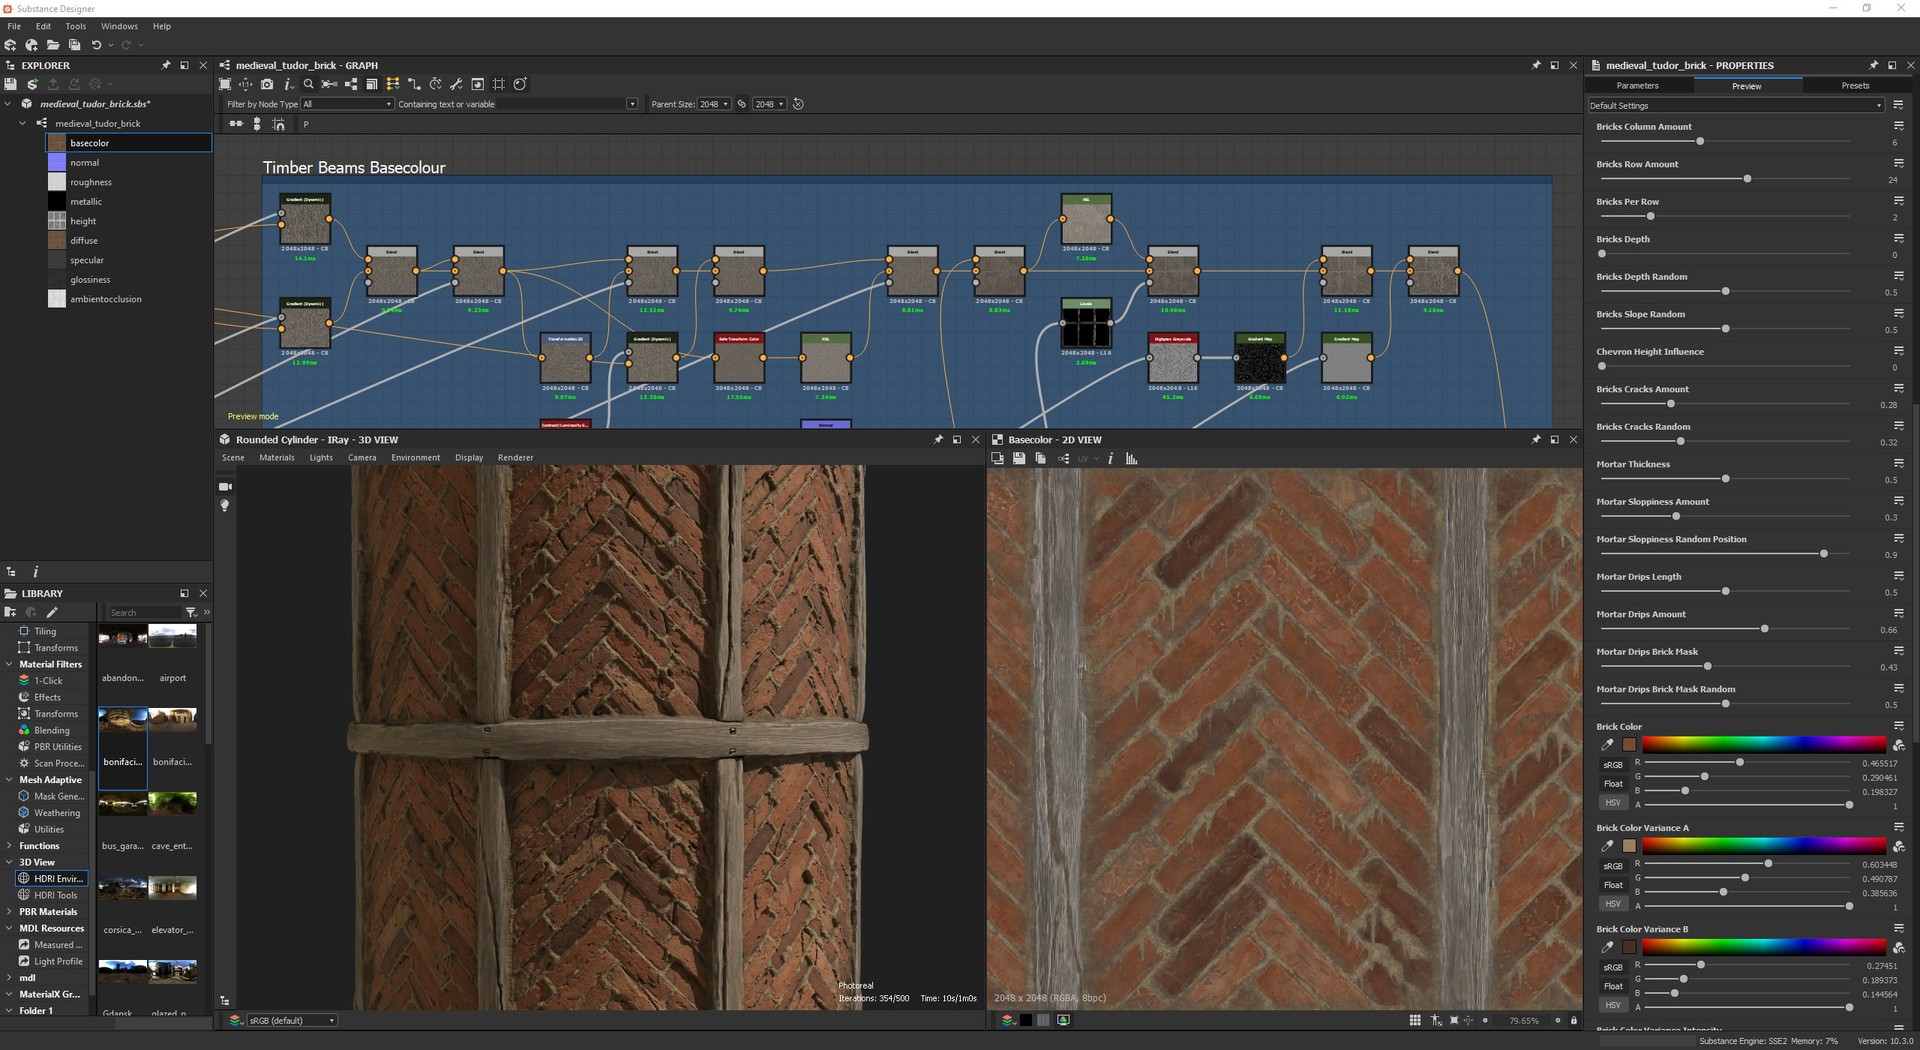Pick Brick Color with the eyedropper

[1607, 745]
